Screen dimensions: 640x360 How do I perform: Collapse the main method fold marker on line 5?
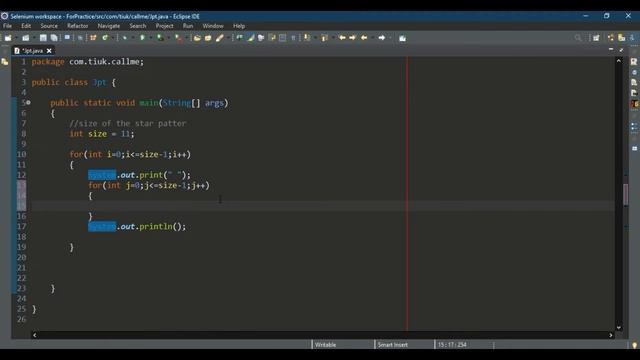point(29,102)
